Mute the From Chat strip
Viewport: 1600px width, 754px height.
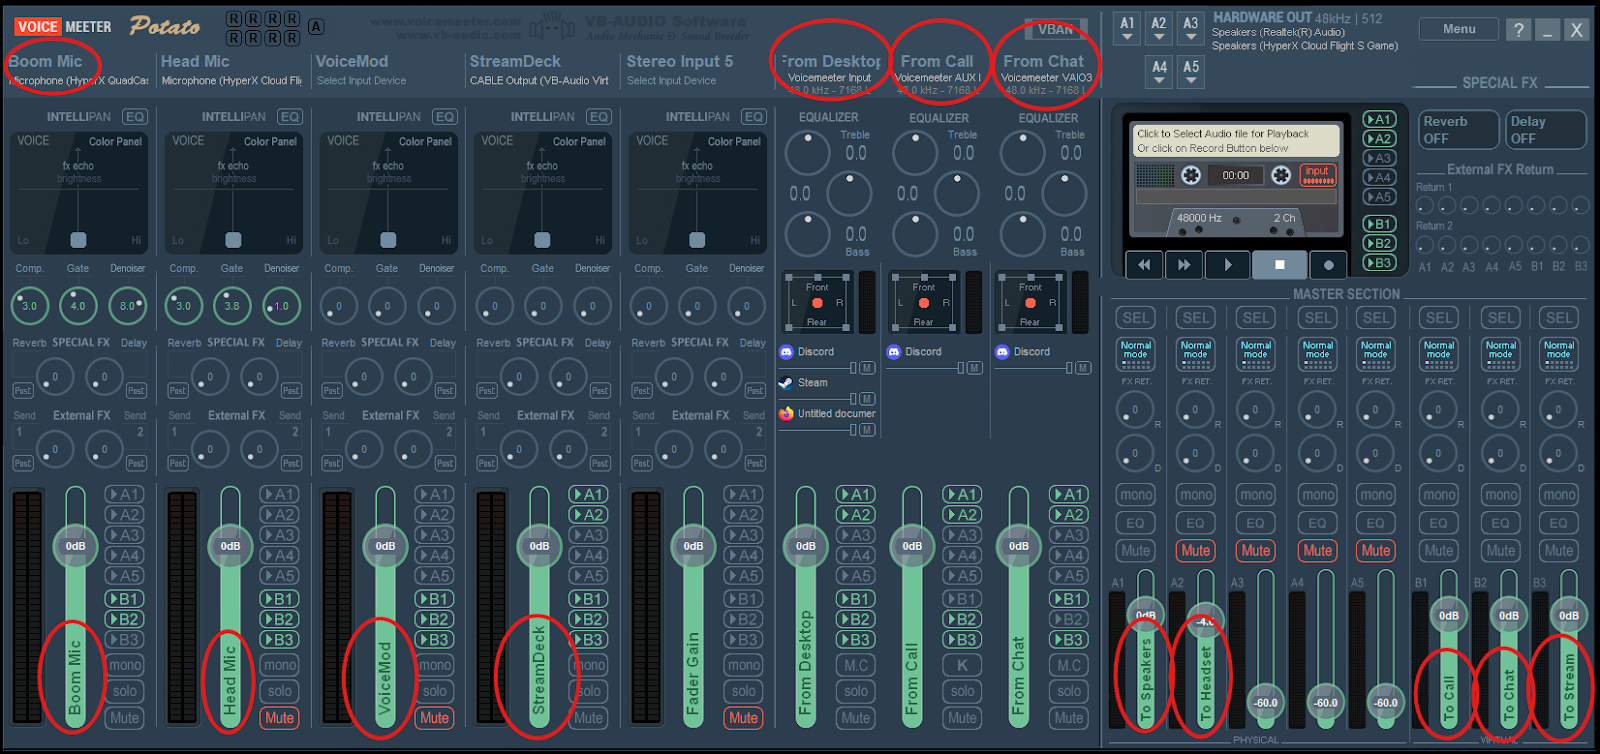click(x=1069, y=718)
